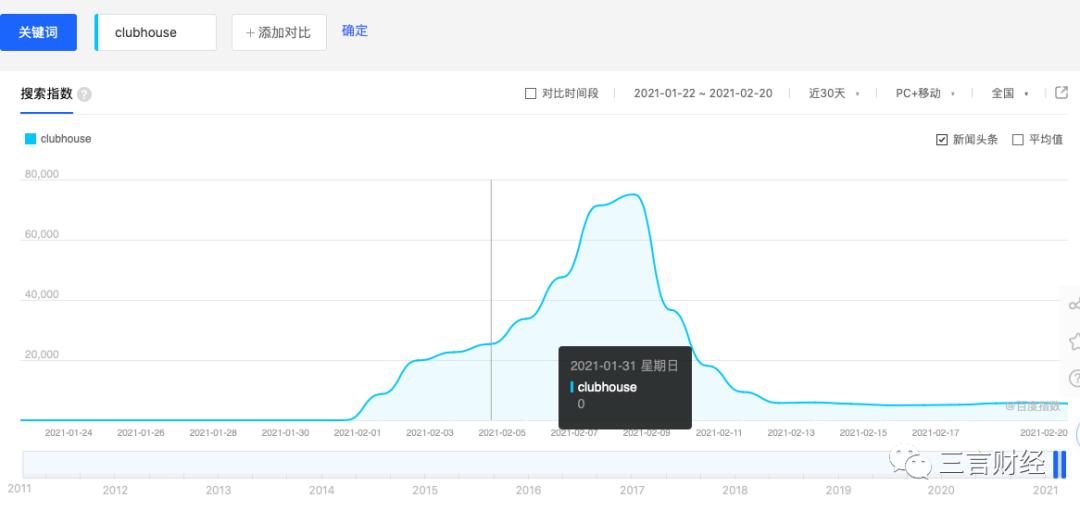
Task: Open the 近30天 time range dropdown
Action: [x=833, y=93]
